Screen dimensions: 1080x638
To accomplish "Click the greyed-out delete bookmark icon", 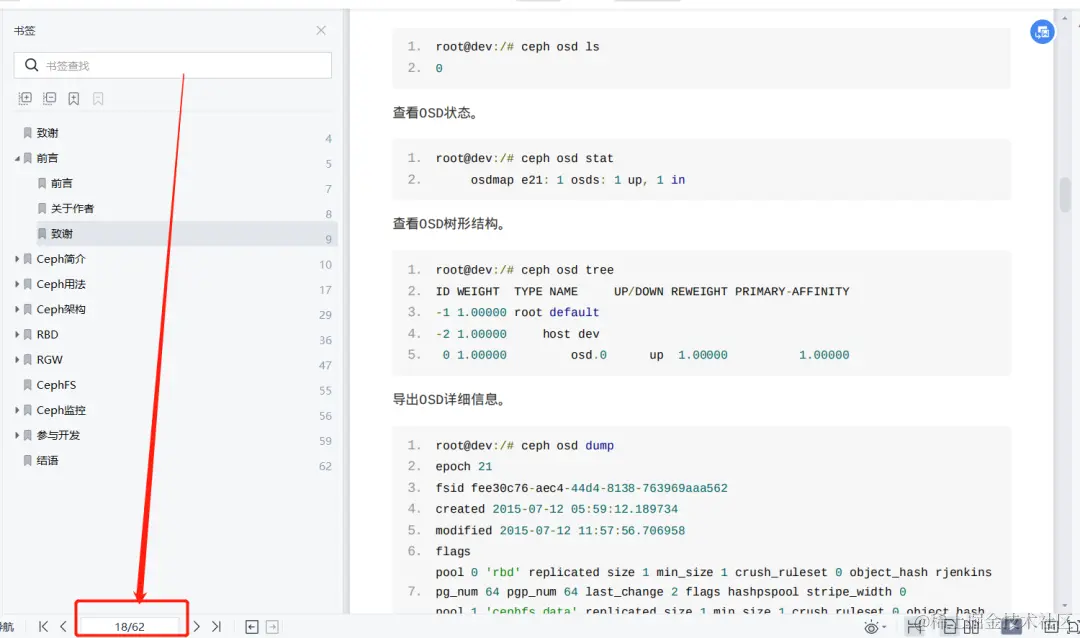I will 98,99.
